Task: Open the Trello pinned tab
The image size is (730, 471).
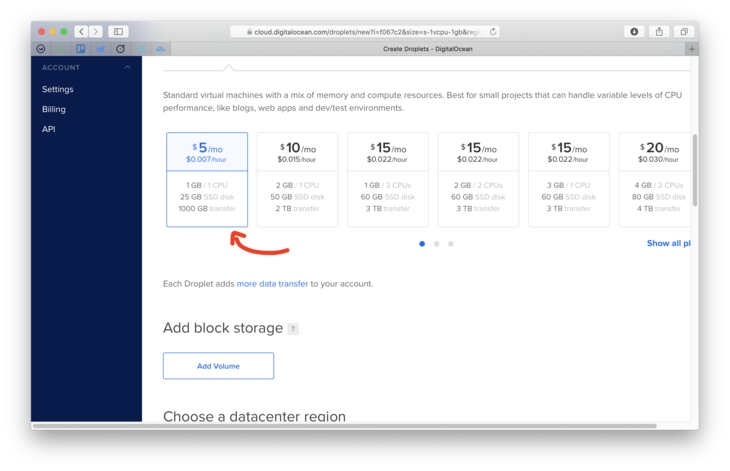Action: tap(81, 49)
